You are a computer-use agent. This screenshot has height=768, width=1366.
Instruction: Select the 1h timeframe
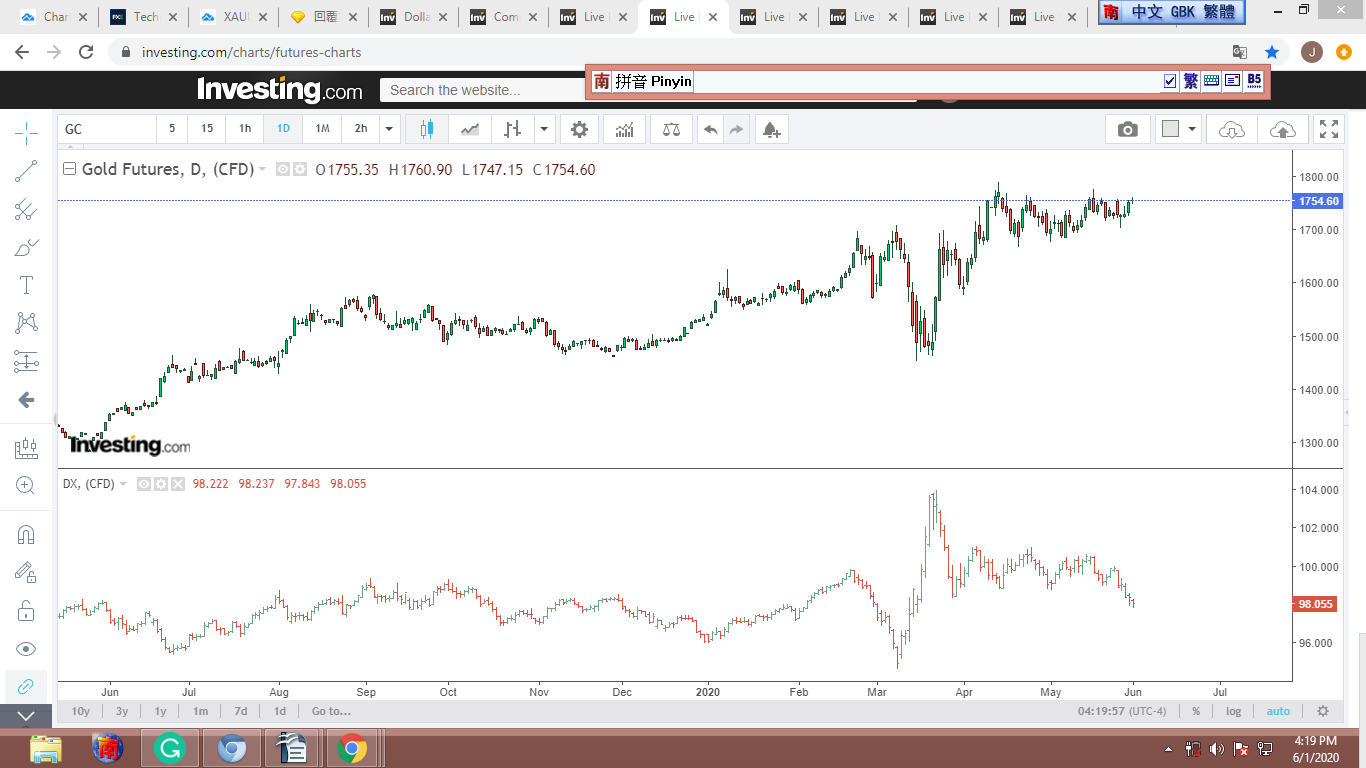tap(245, 129)
